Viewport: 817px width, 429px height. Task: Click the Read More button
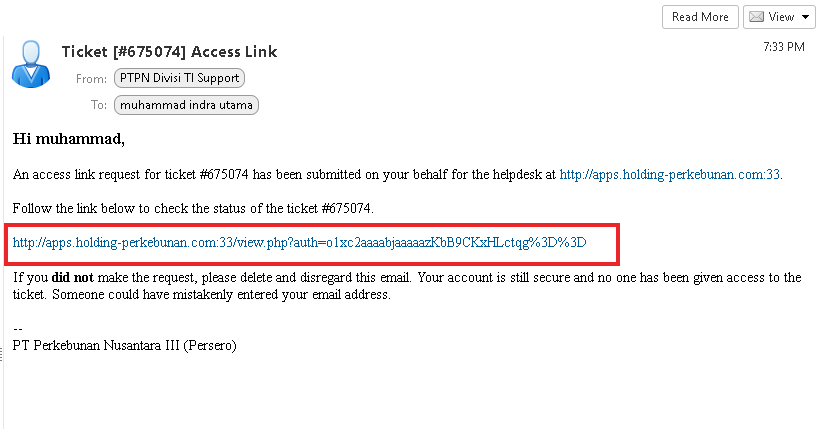point(700,17)
